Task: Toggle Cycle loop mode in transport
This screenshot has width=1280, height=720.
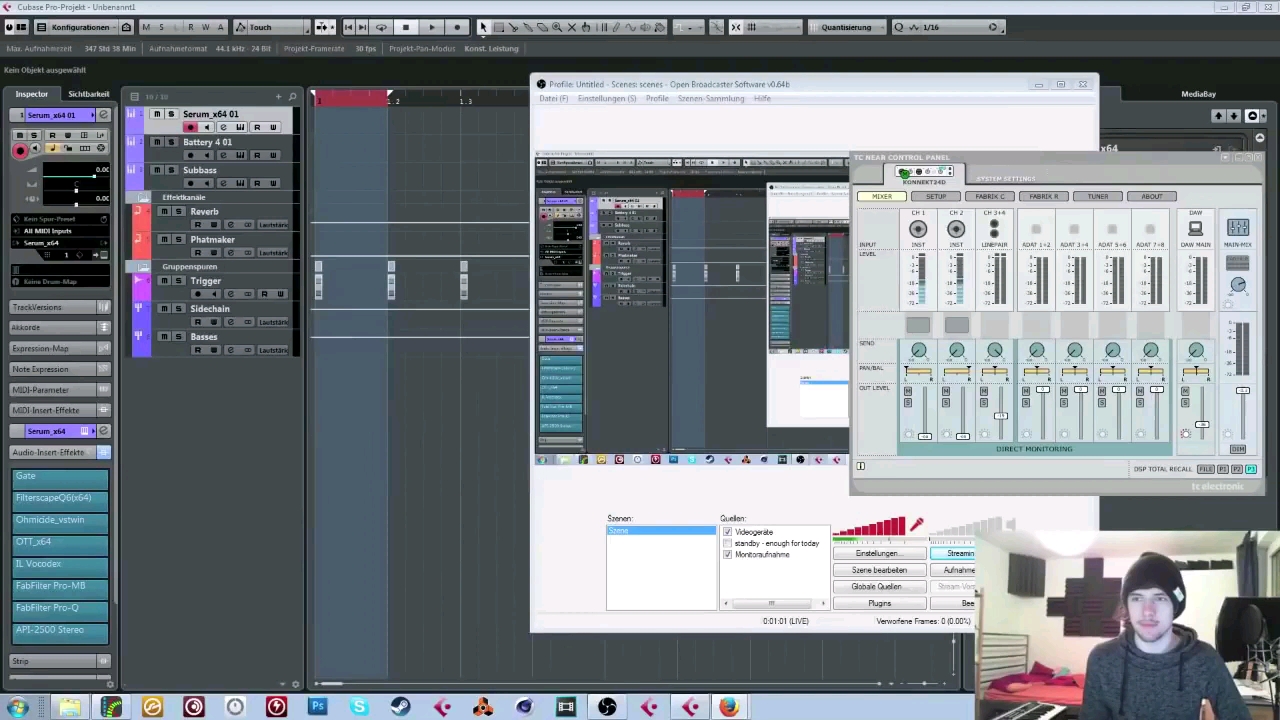Action: (x=381, y=27)
